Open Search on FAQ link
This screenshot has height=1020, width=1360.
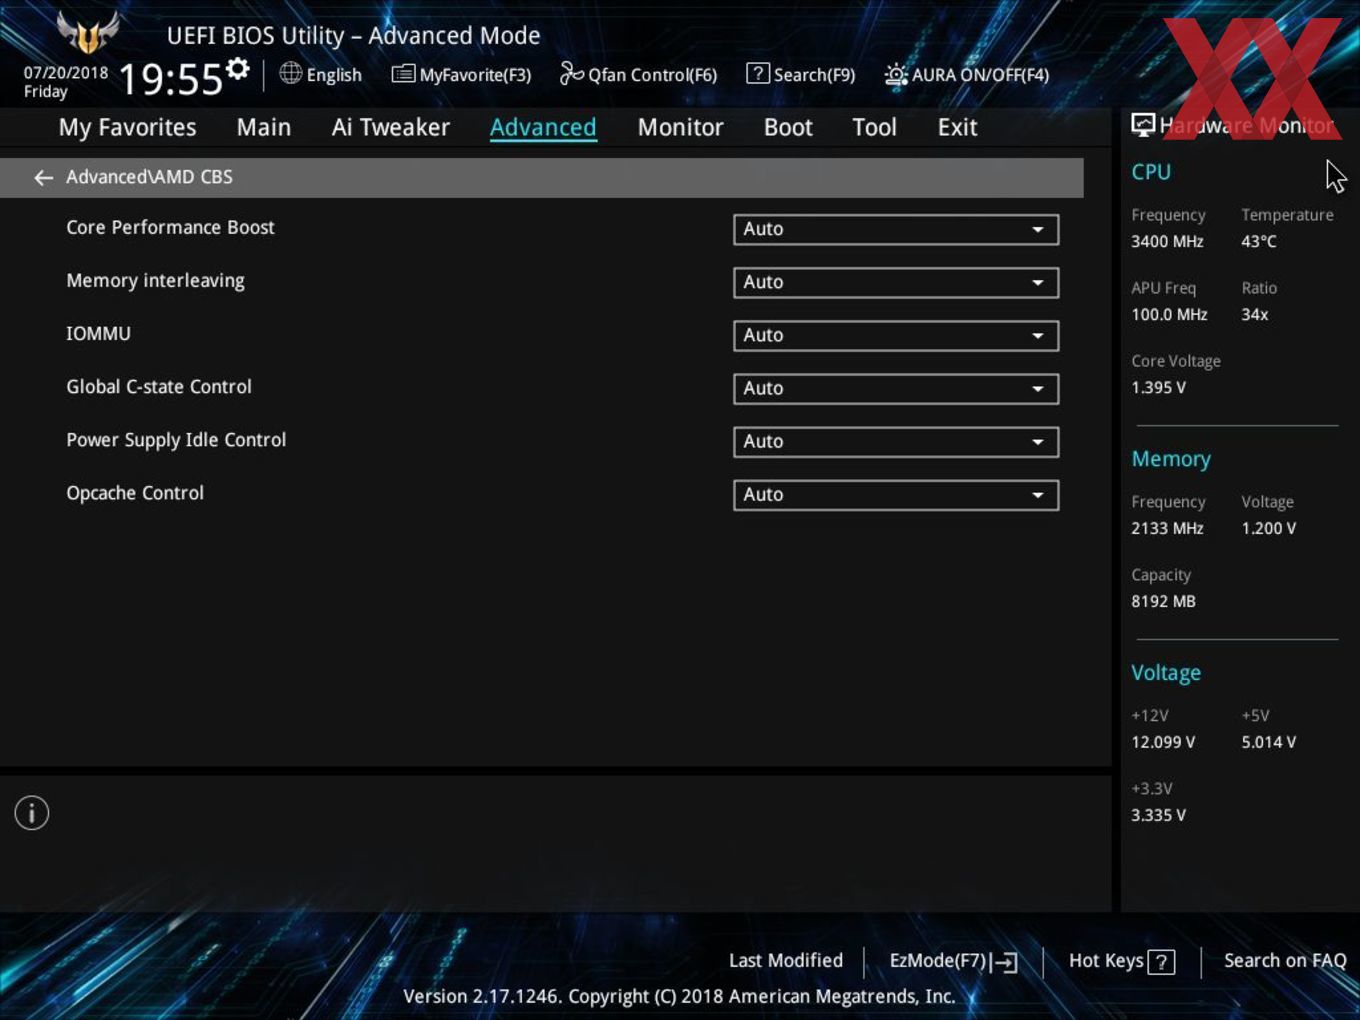pos(1285,960)
